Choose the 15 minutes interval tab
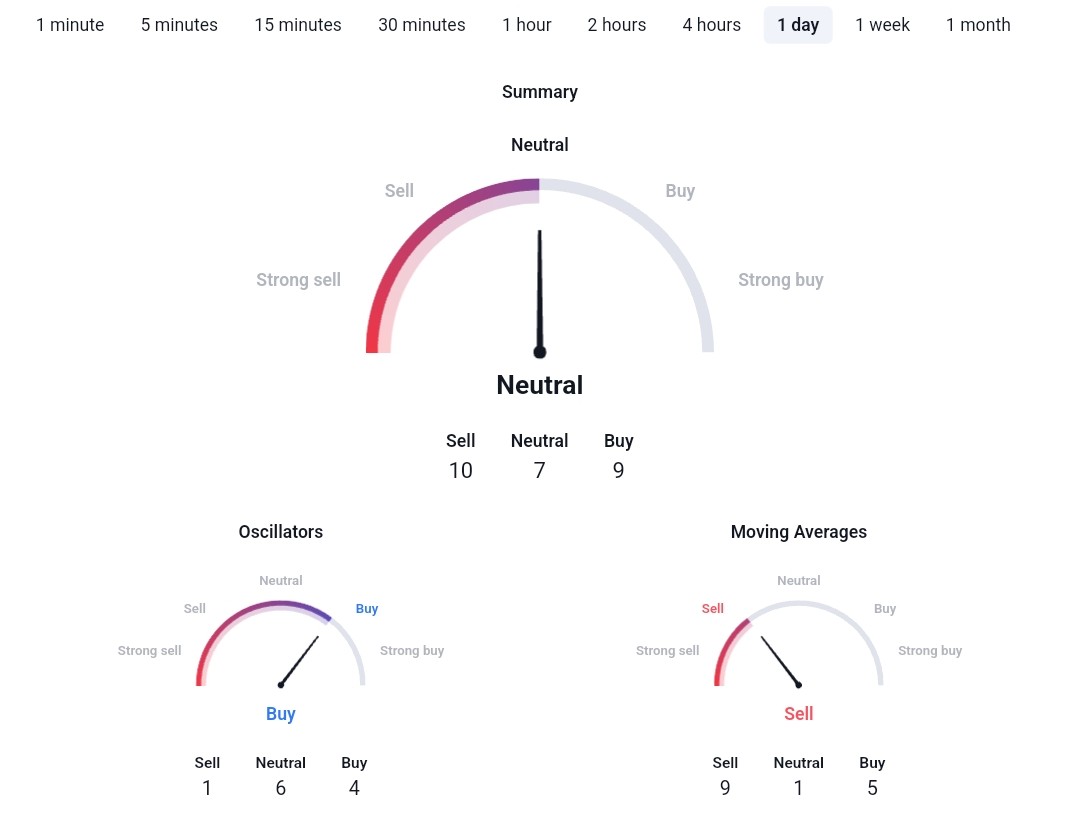1080x825 pixels. pyautogui.click(x=298, y=25)
